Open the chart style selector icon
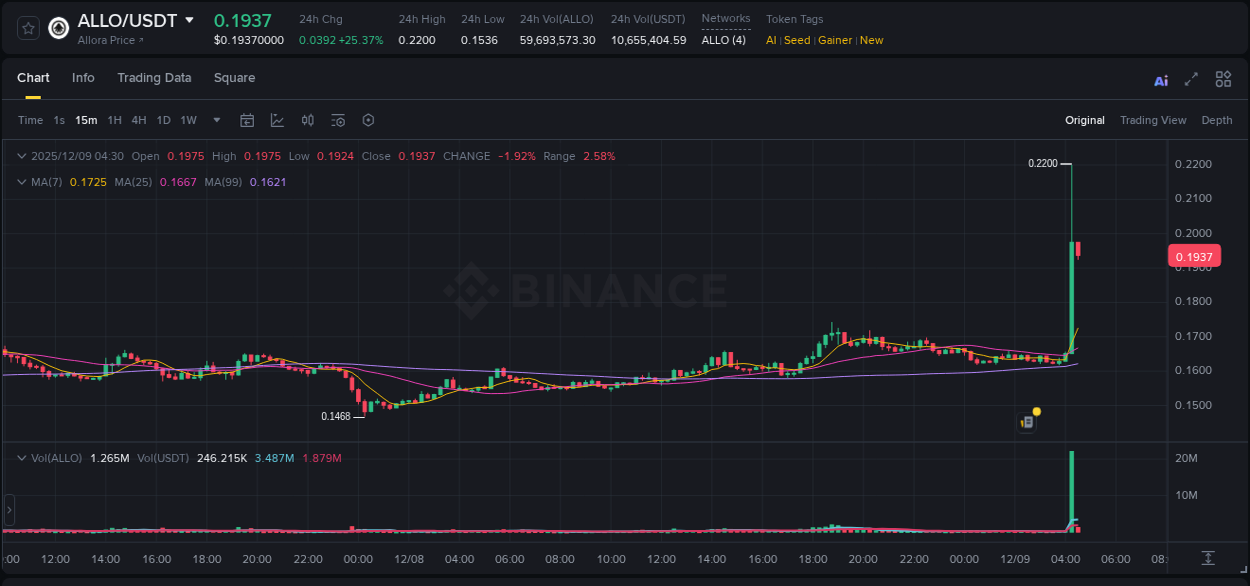1250x586 pixels. [x=277, y=120]
